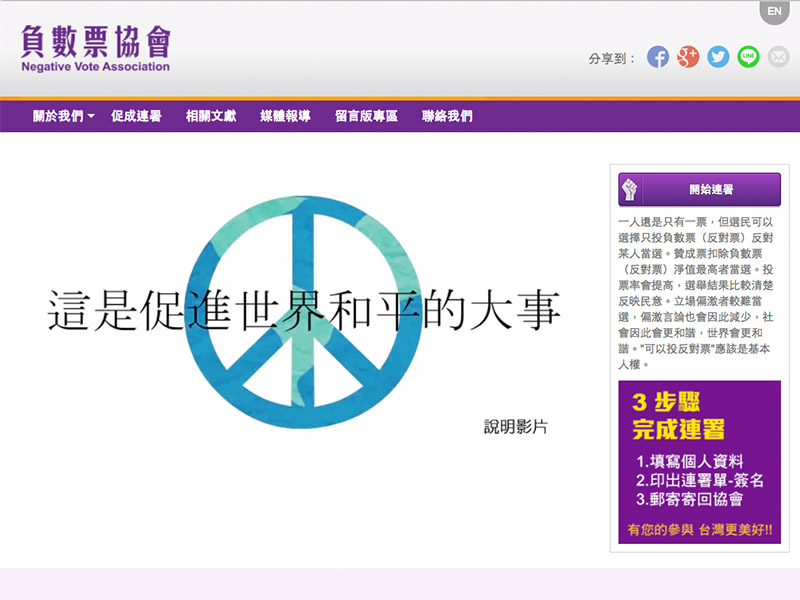Expand the 關於我們 dropdown menu

pos(56,115)
